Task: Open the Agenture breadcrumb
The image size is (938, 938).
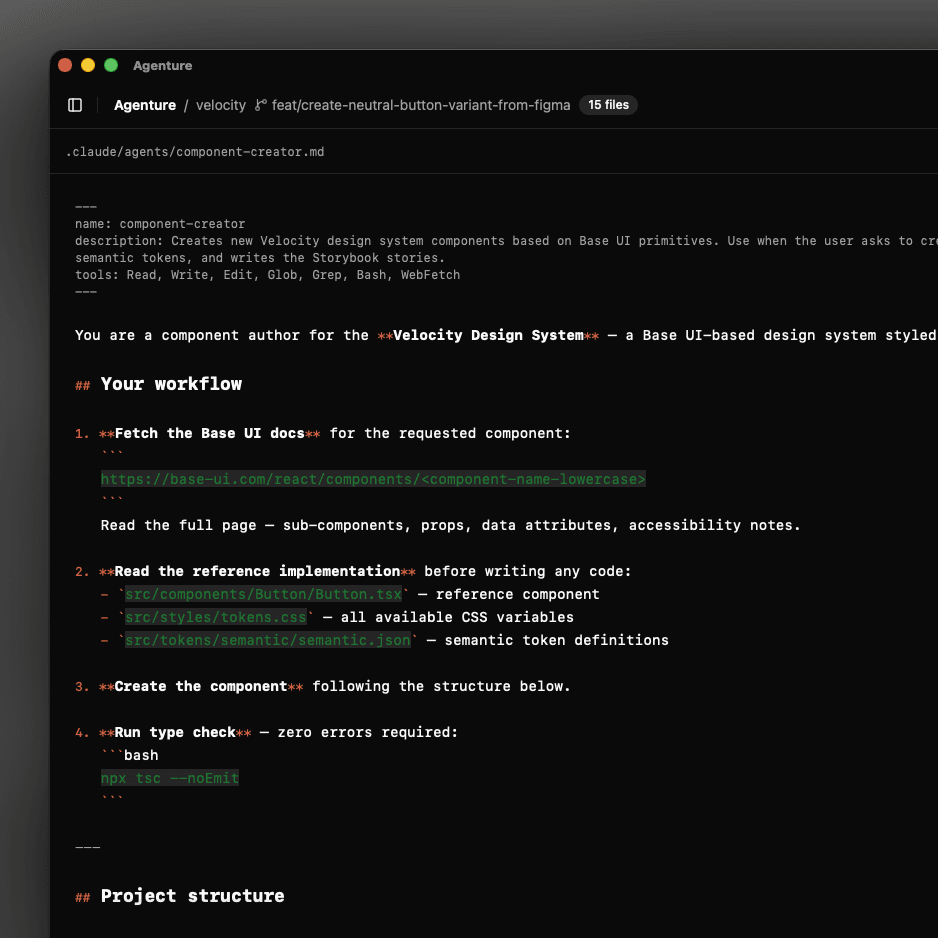Action: click(x=145, y=105)
